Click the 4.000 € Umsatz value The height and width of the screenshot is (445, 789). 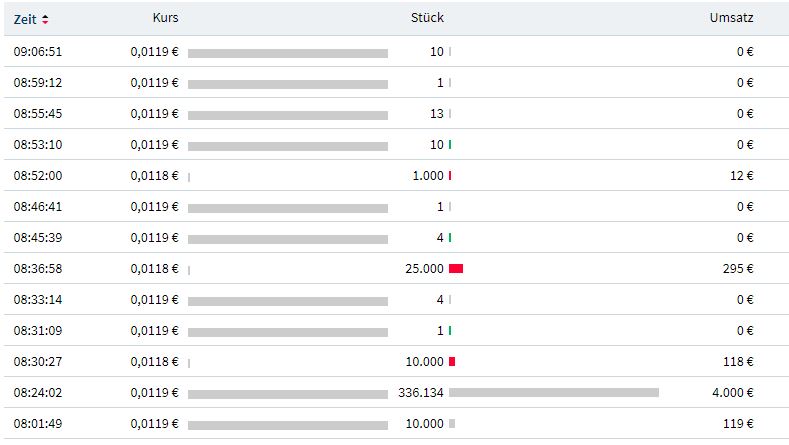(x=733, y=393)
